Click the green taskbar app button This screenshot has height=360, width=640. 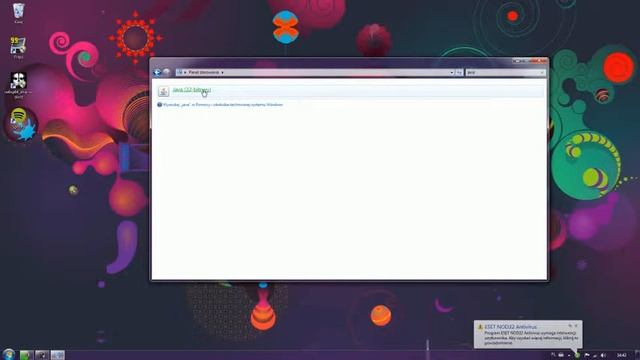click(27, 355)
